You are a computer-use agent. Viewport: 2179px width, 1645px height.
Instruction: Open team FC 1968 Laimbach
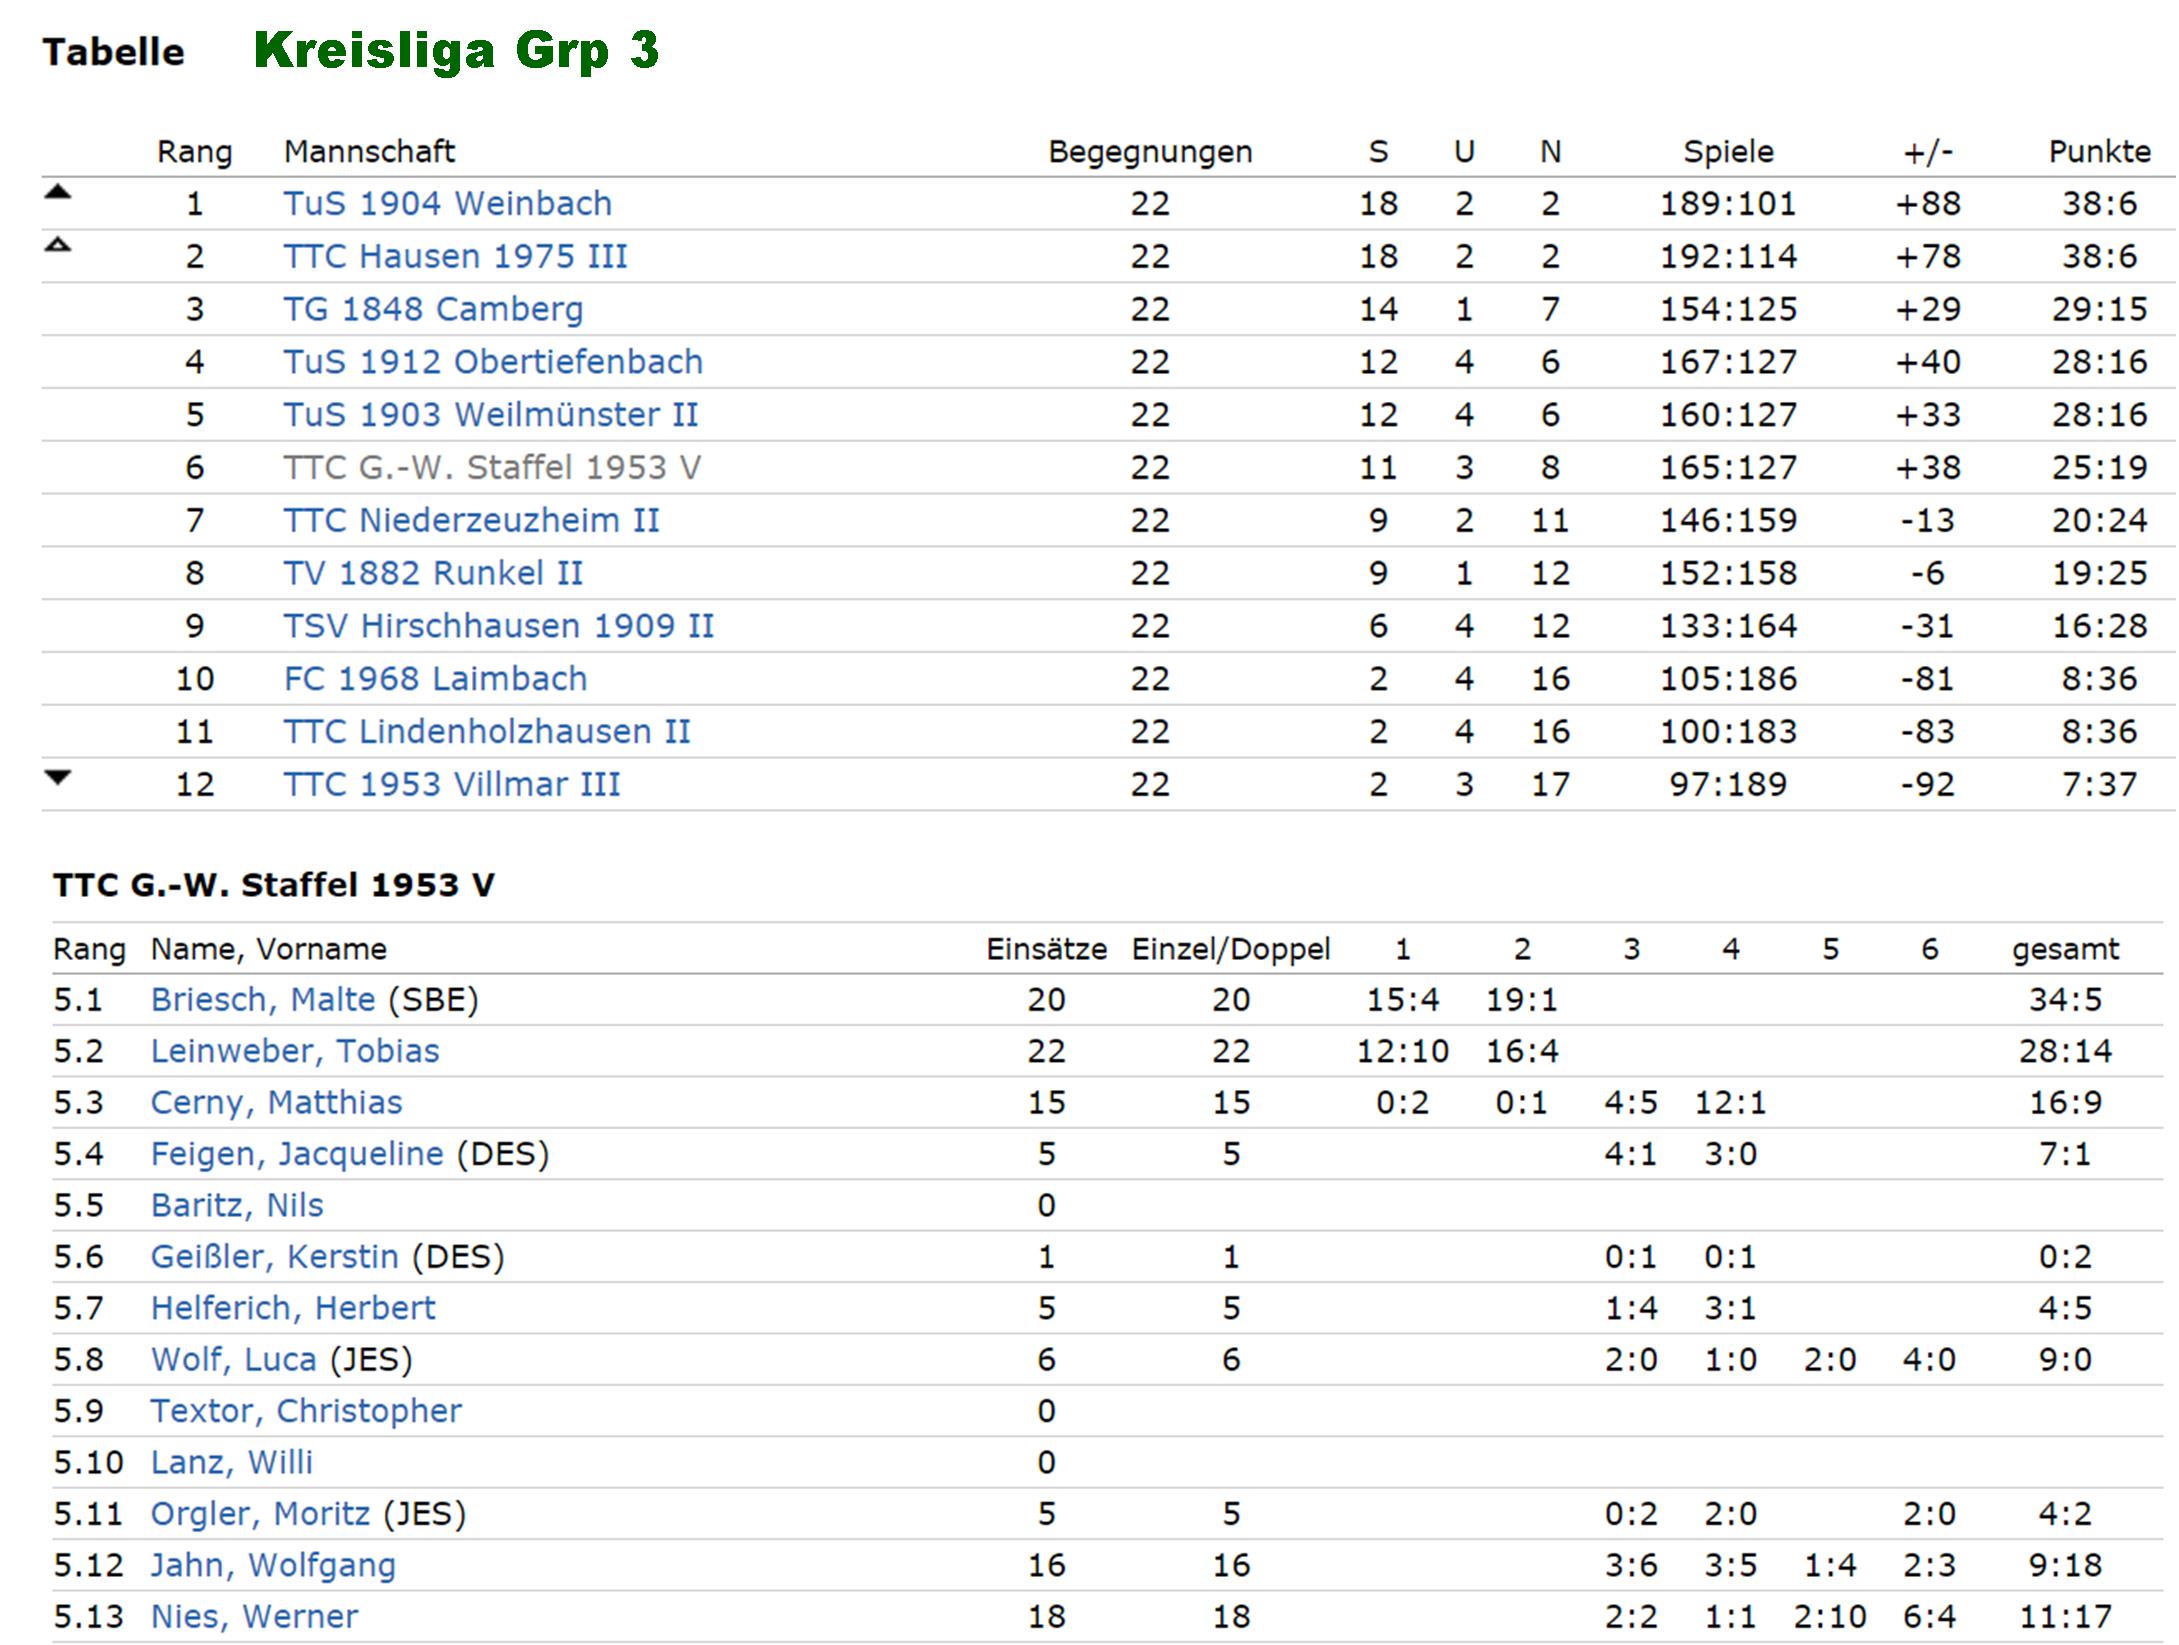[435, 680]
